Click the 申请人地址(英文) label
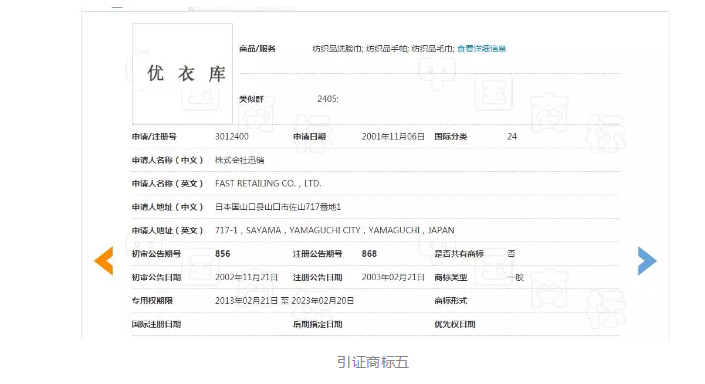The width and height of the screenshot is (705, 384). click(x=167, y=230)
